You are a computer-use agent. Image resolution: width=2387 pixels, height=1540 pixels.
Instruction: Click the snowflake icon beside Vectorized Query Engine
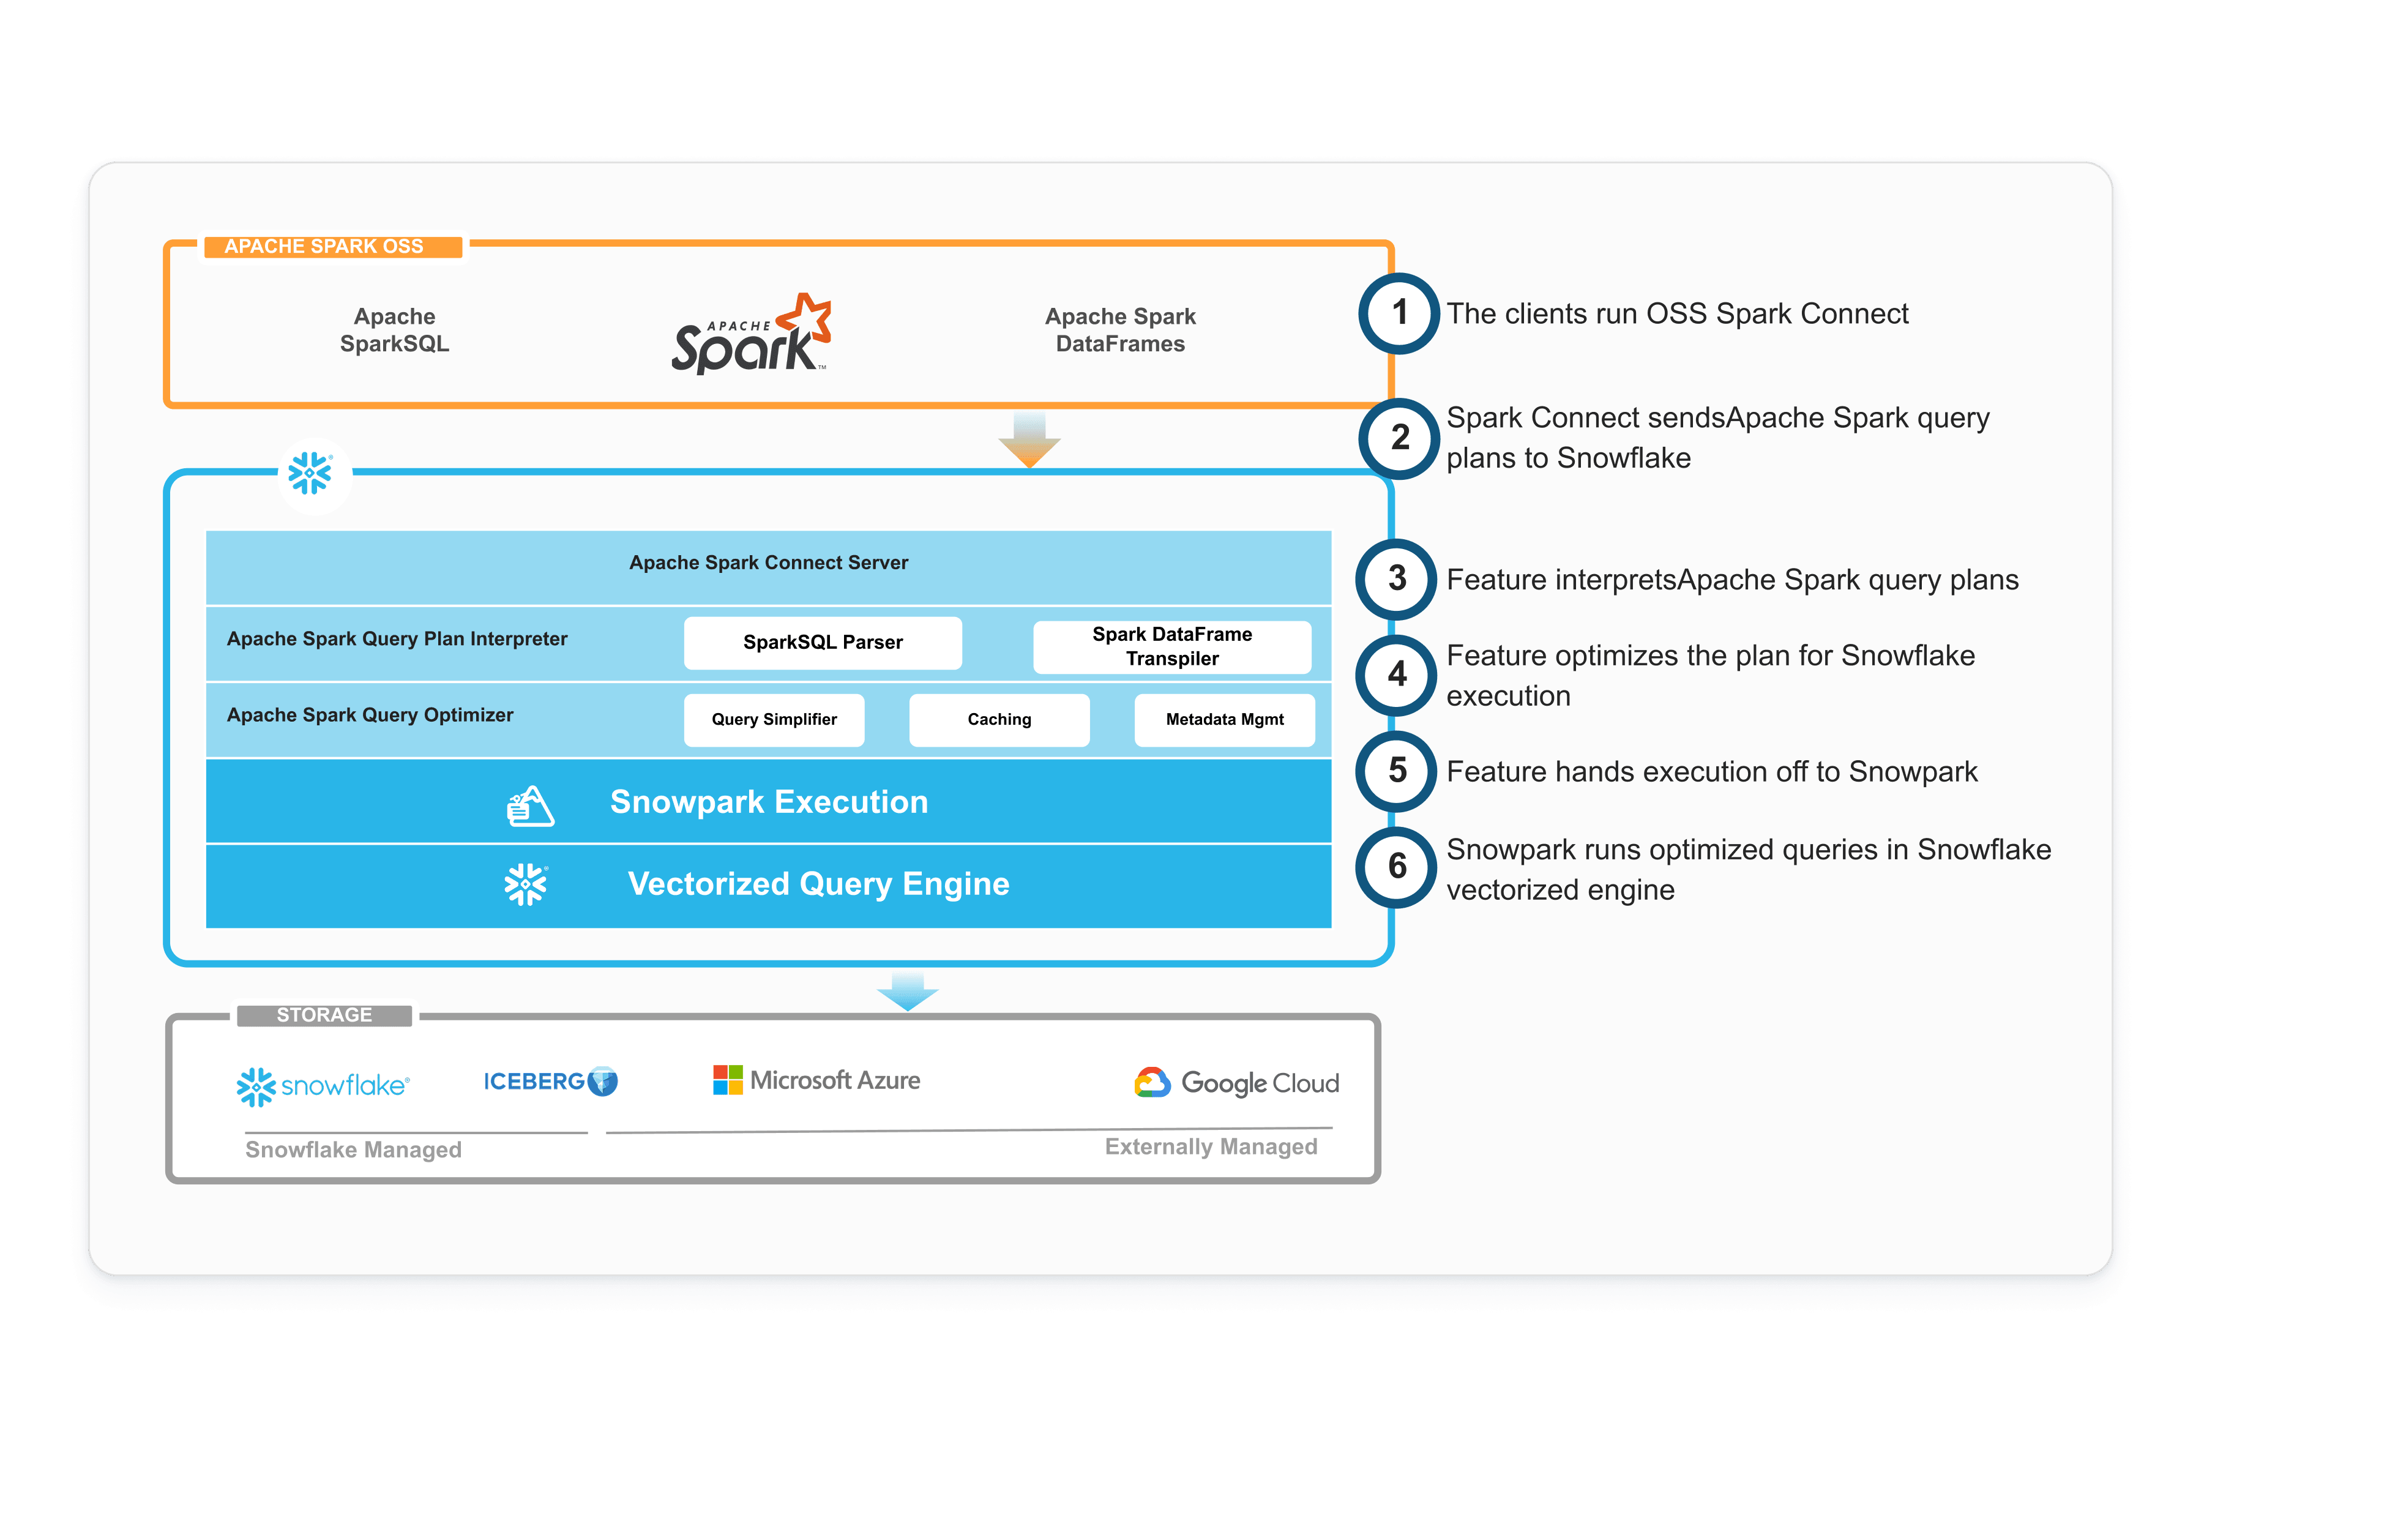(x=526, y=885)
